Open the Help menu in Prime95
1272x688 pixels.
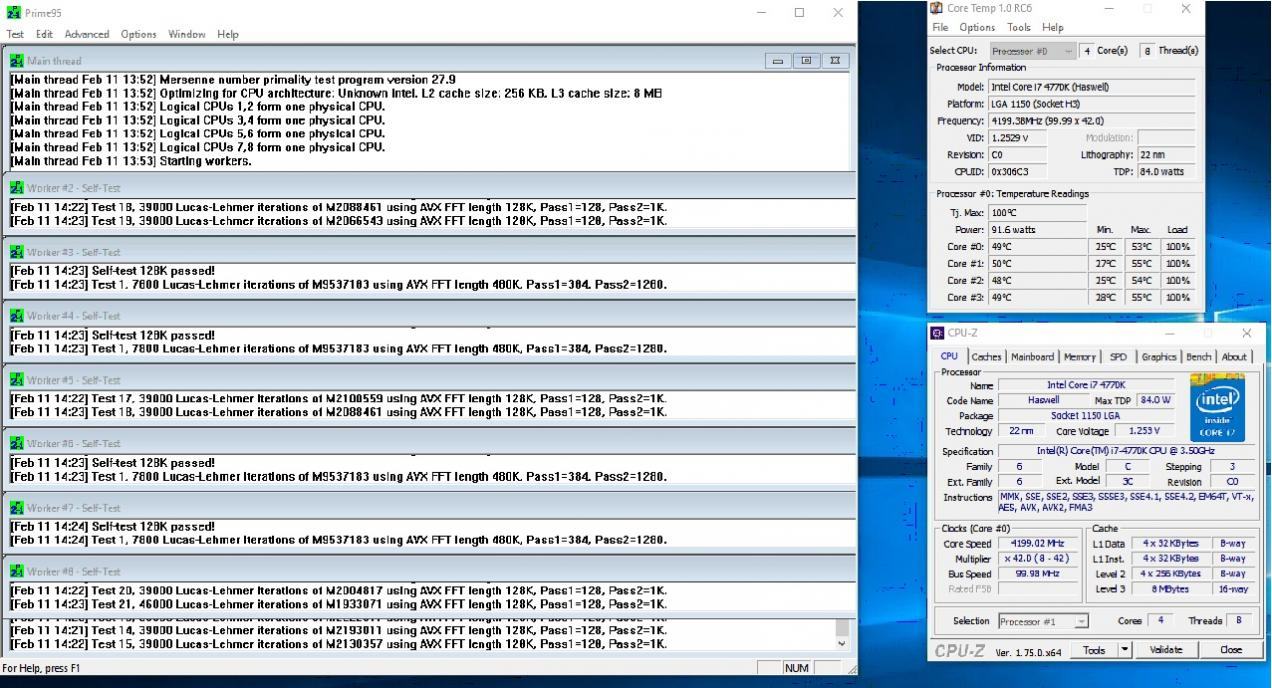(228, 34)
